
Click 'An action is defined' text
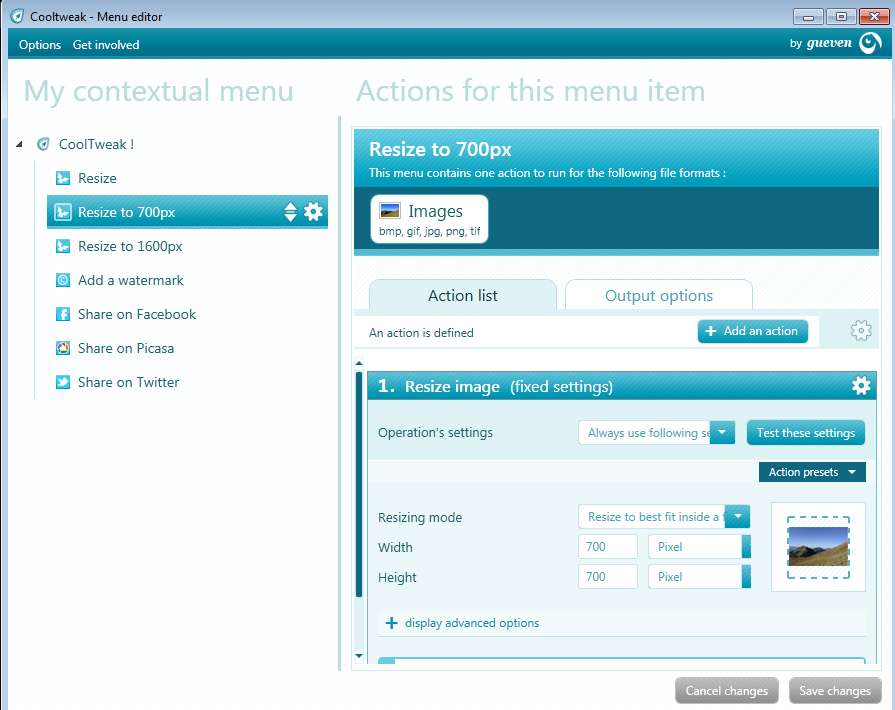(x=421, y=333)
